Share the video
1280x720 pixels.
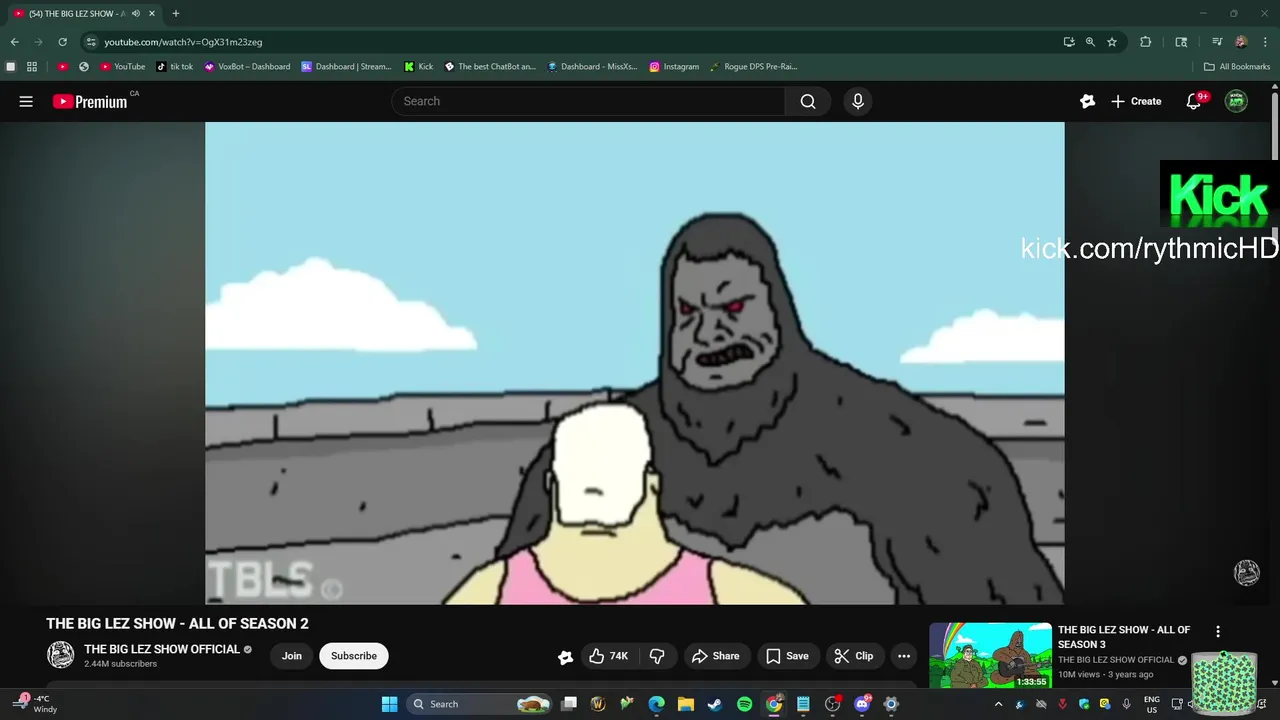[715, 656]
